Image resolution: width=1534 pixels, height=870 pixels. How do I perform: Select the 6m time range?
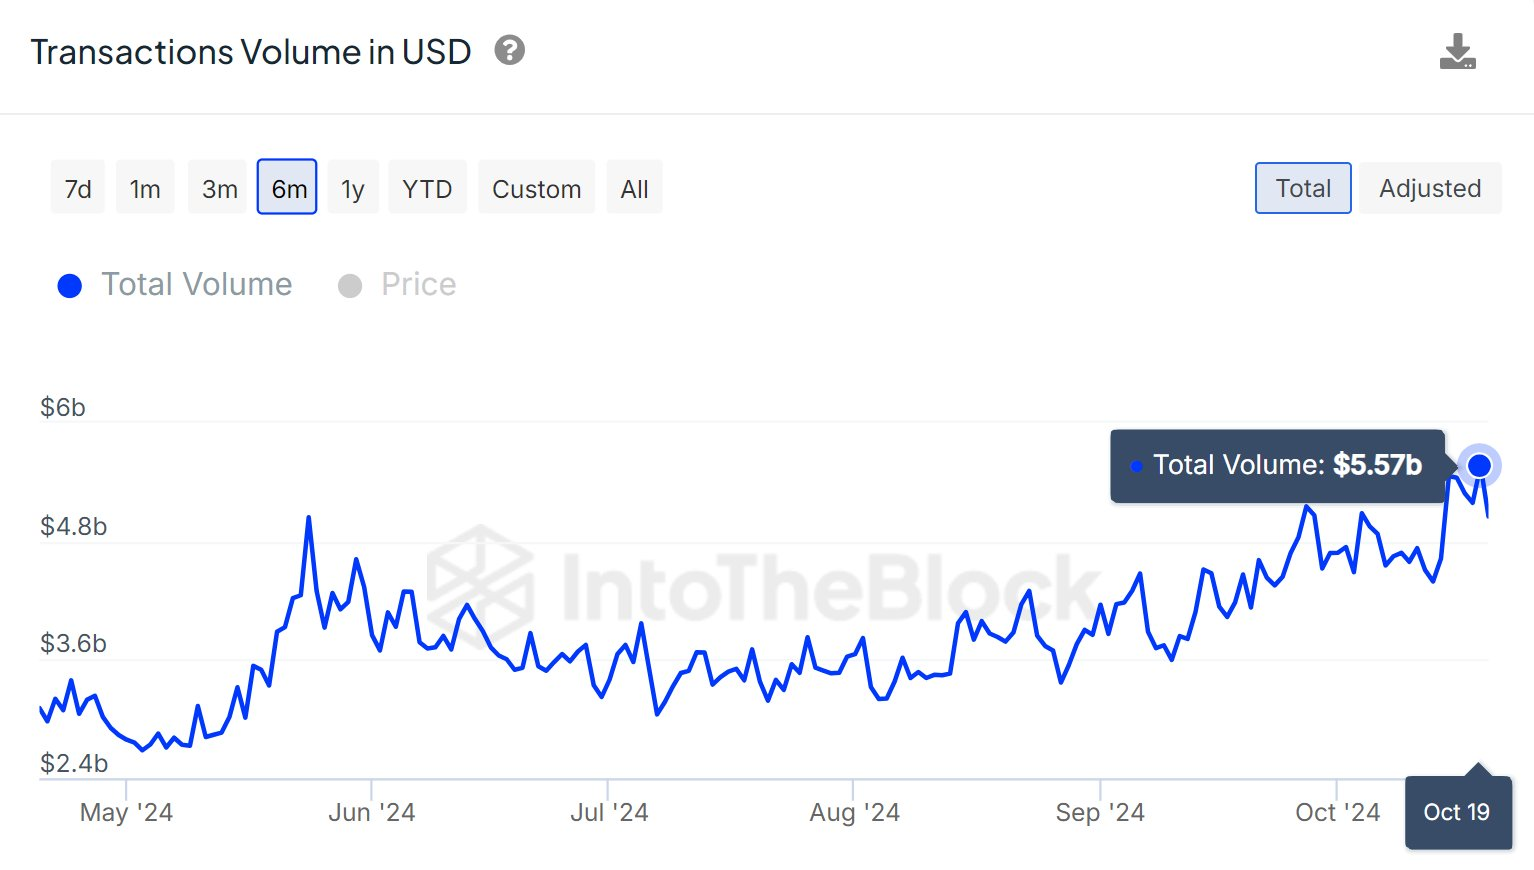pyautogui.click(x=288, y=188)
